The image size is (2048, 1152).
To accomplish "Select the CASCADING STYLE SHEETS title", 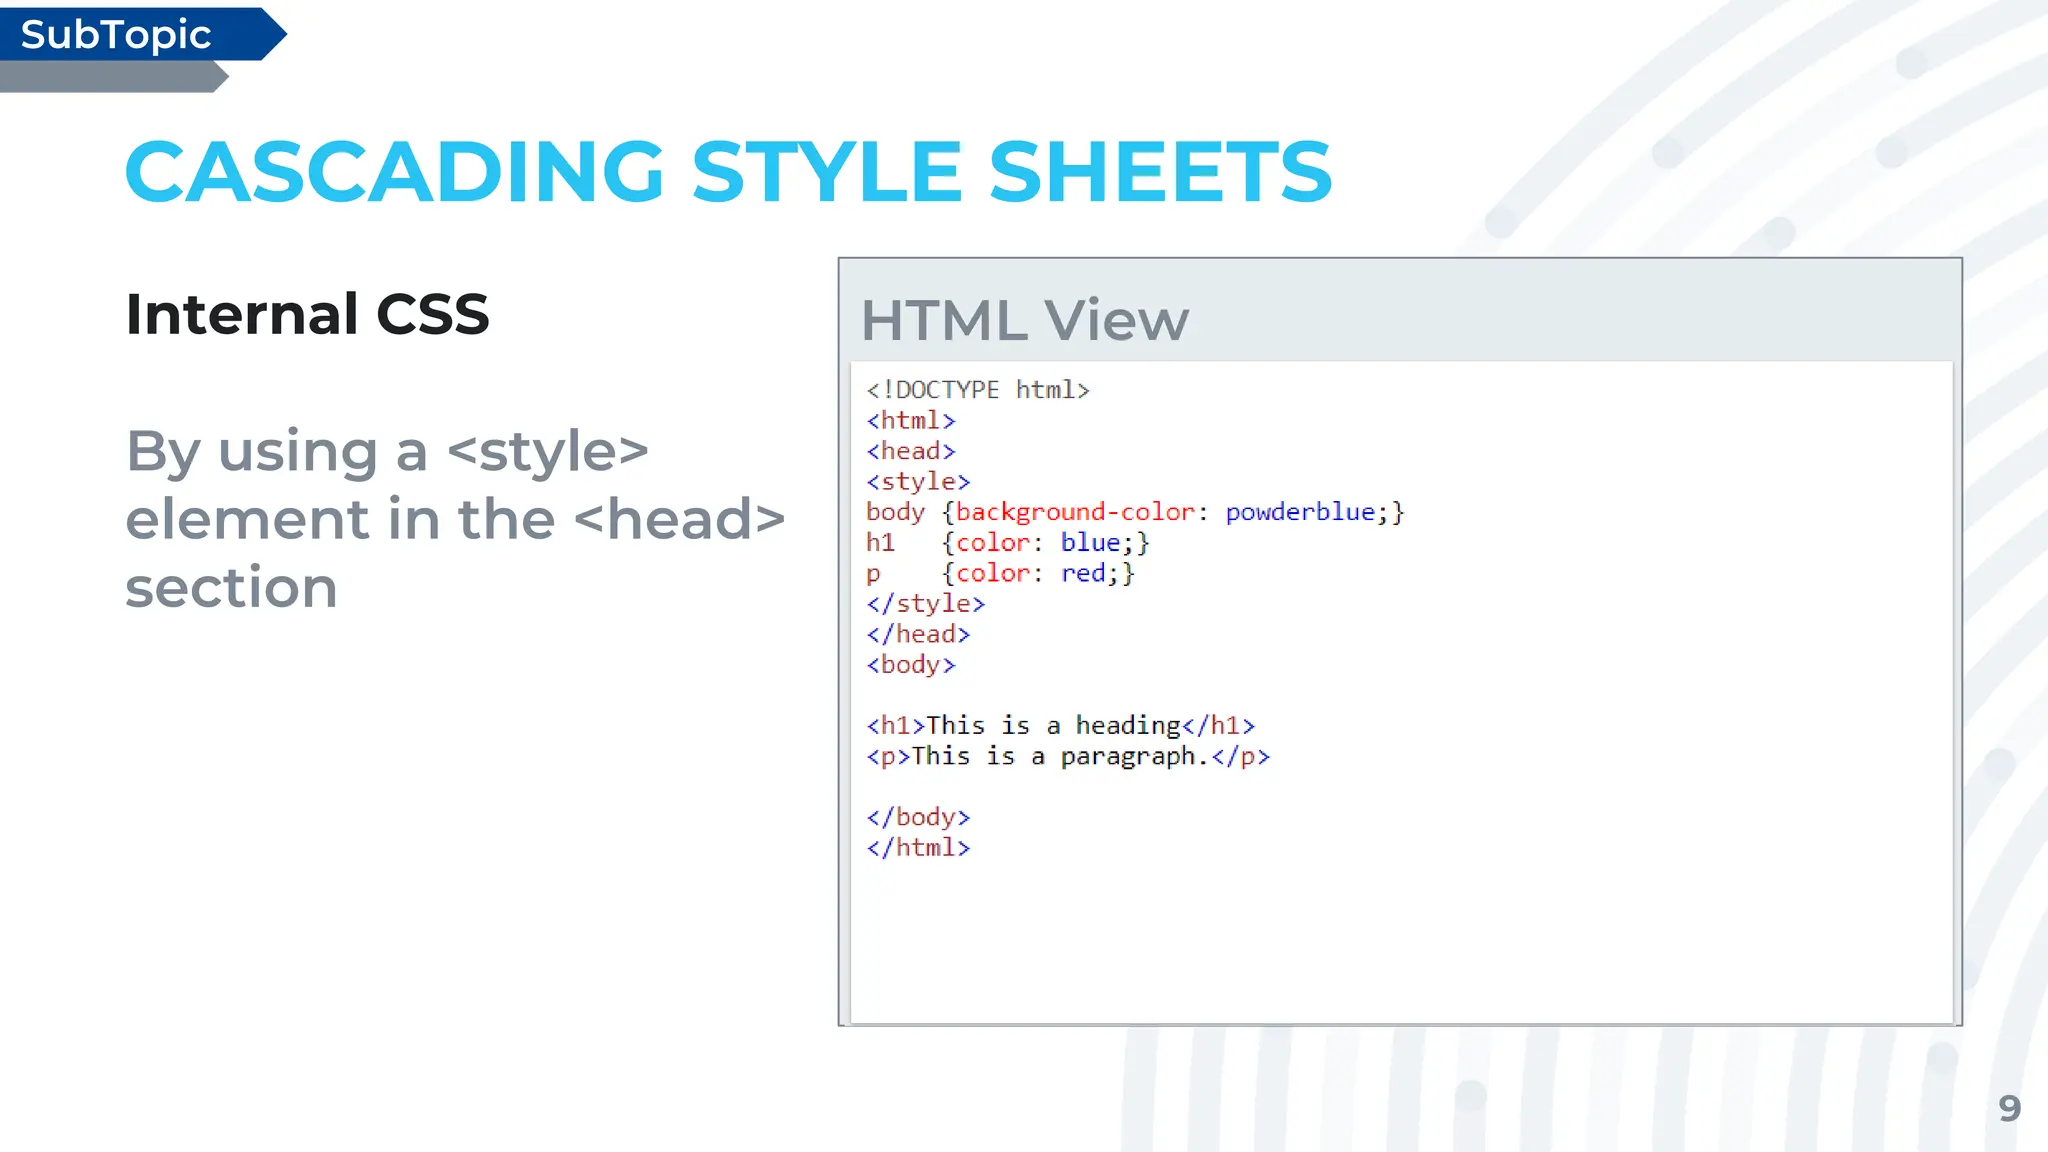I will pos(728,172).
